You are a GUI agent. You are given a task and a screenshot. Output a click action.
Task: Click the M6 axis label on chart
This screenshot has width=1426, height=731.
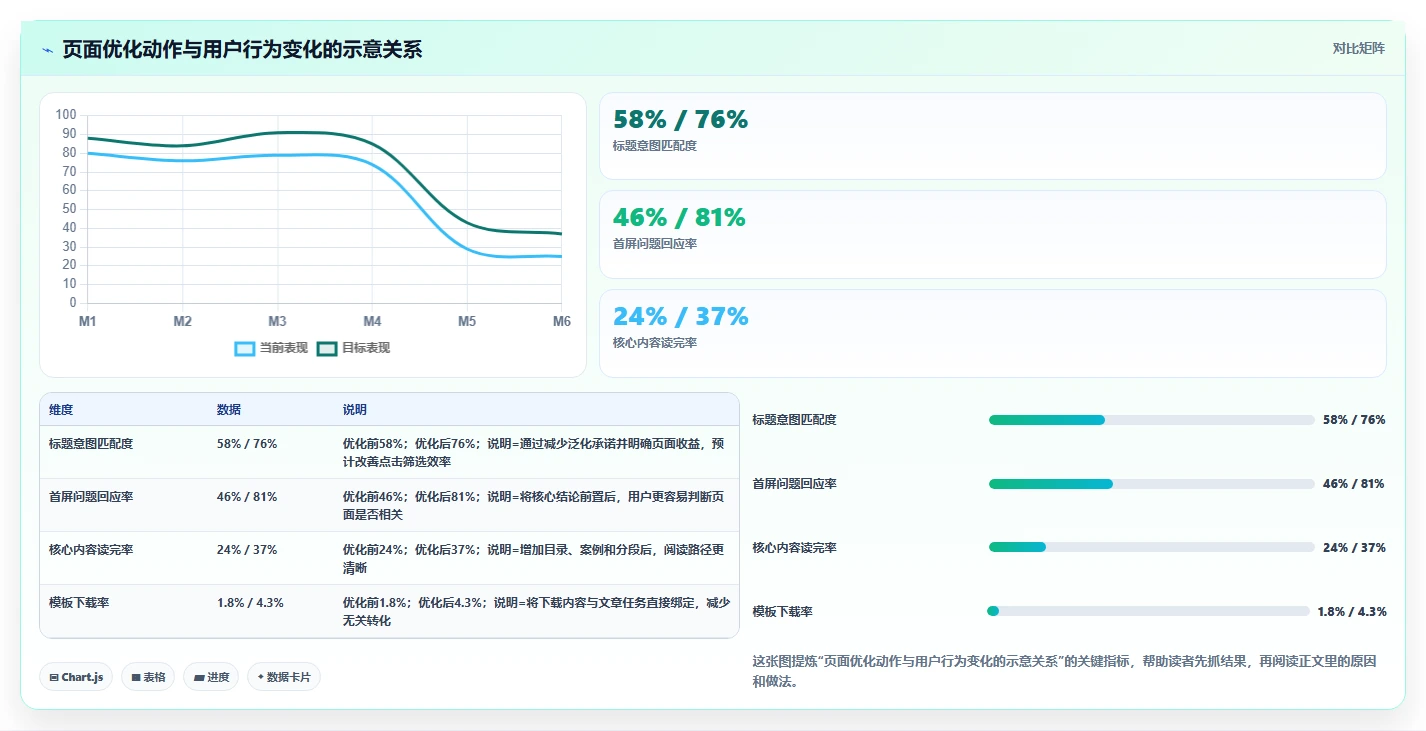click(x=562, y=321)
